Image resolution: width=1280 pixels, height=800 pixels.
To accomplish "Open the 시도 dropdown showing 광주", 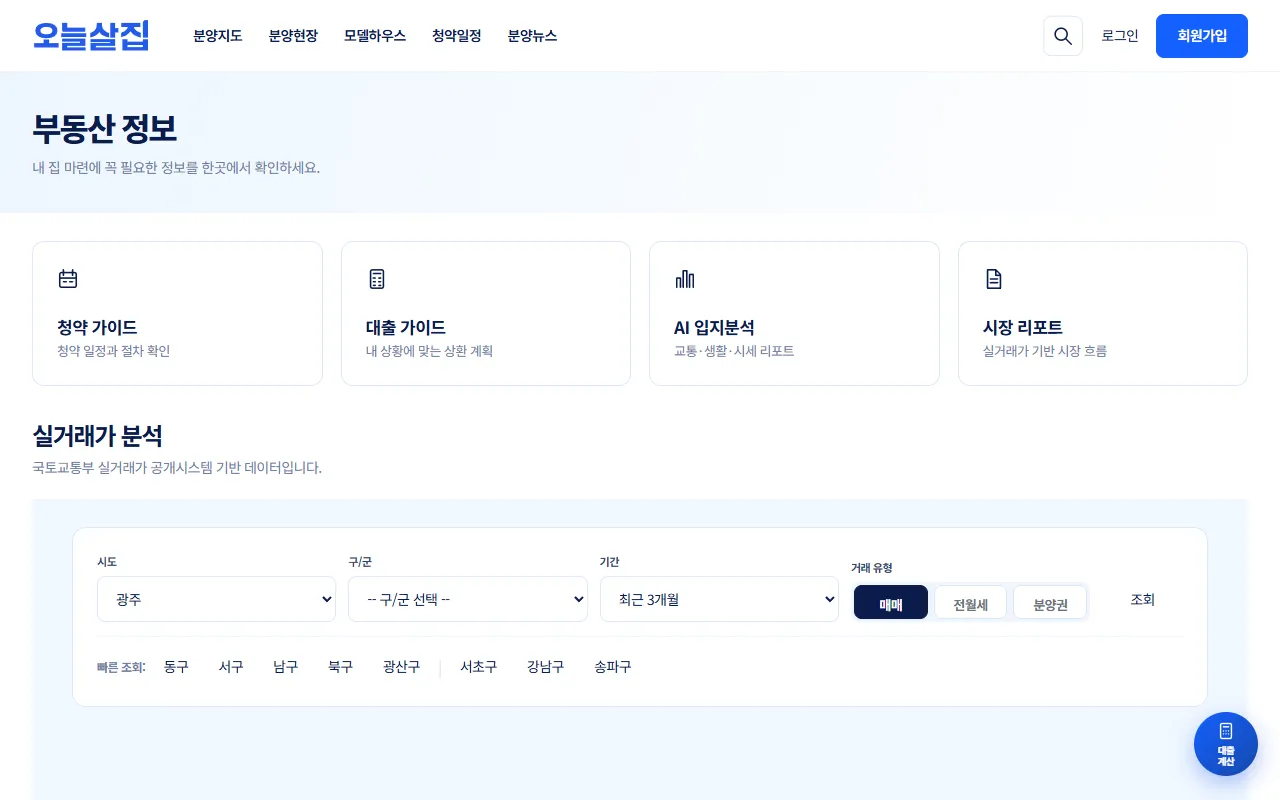I will pyautogui.click(x=216, y=599).
